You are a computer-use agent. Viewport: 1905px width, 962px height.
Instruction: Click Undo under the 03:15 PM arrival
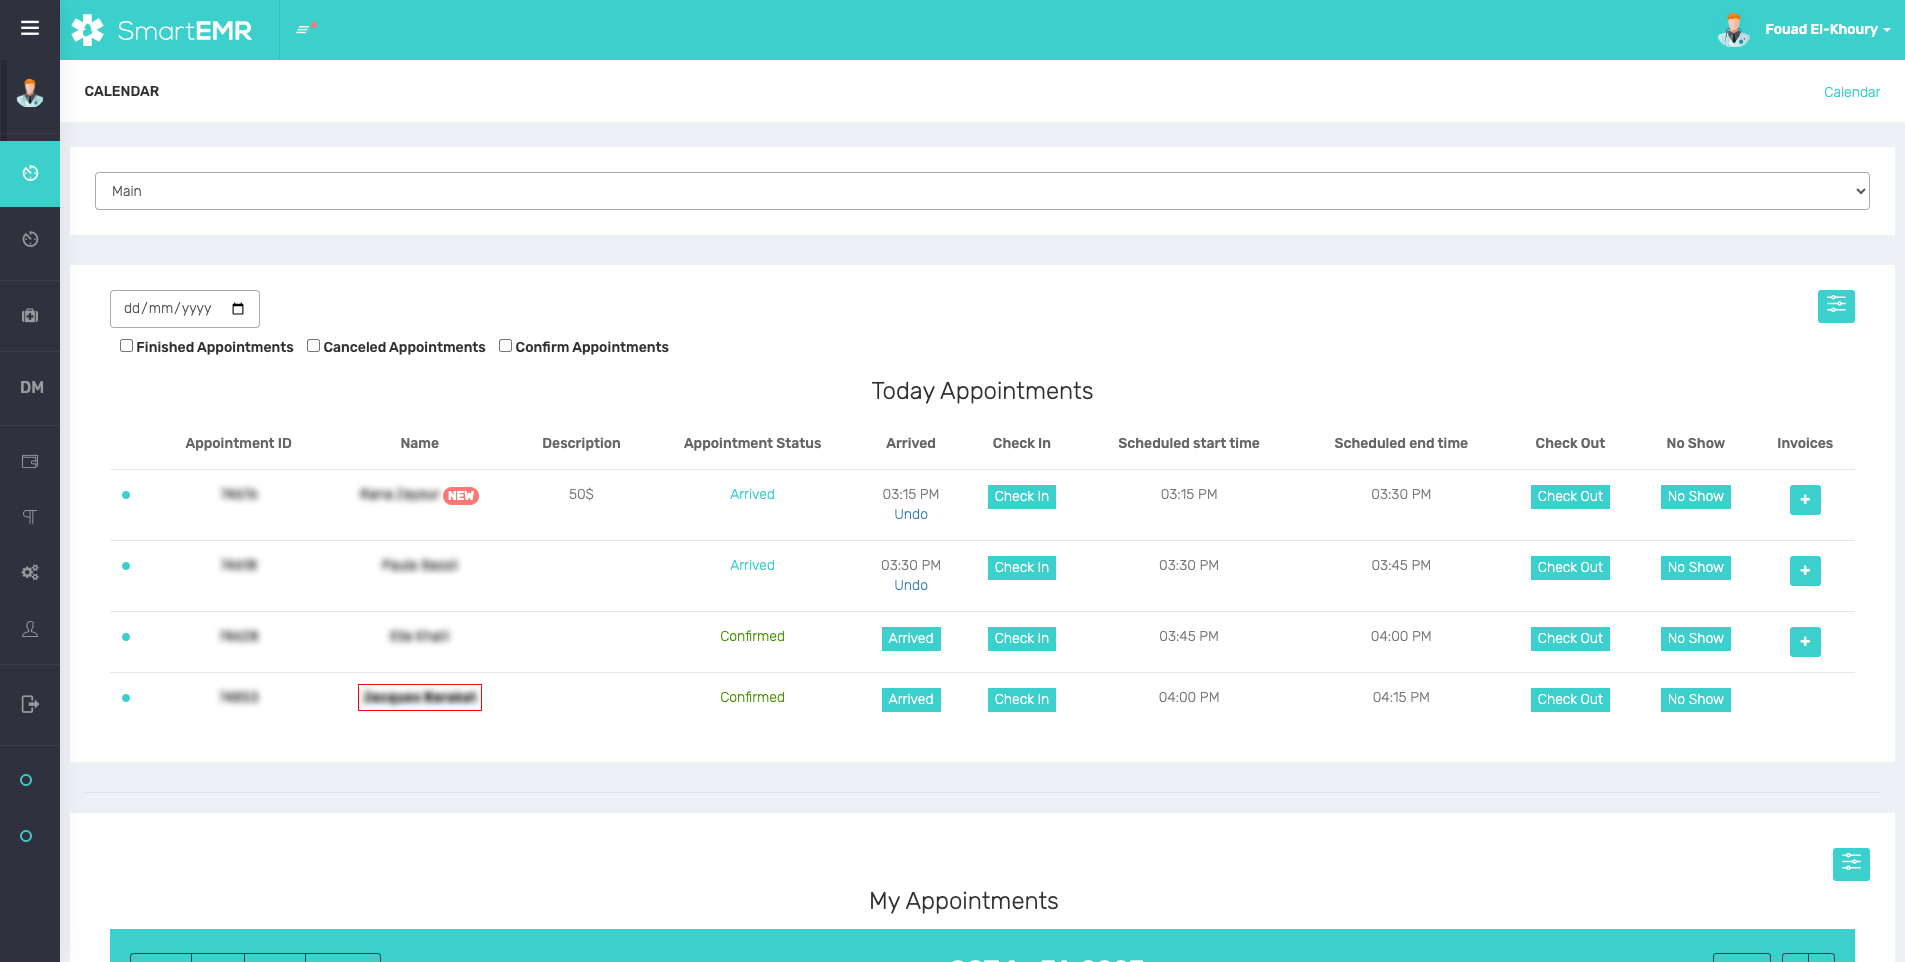pos(910,513)
